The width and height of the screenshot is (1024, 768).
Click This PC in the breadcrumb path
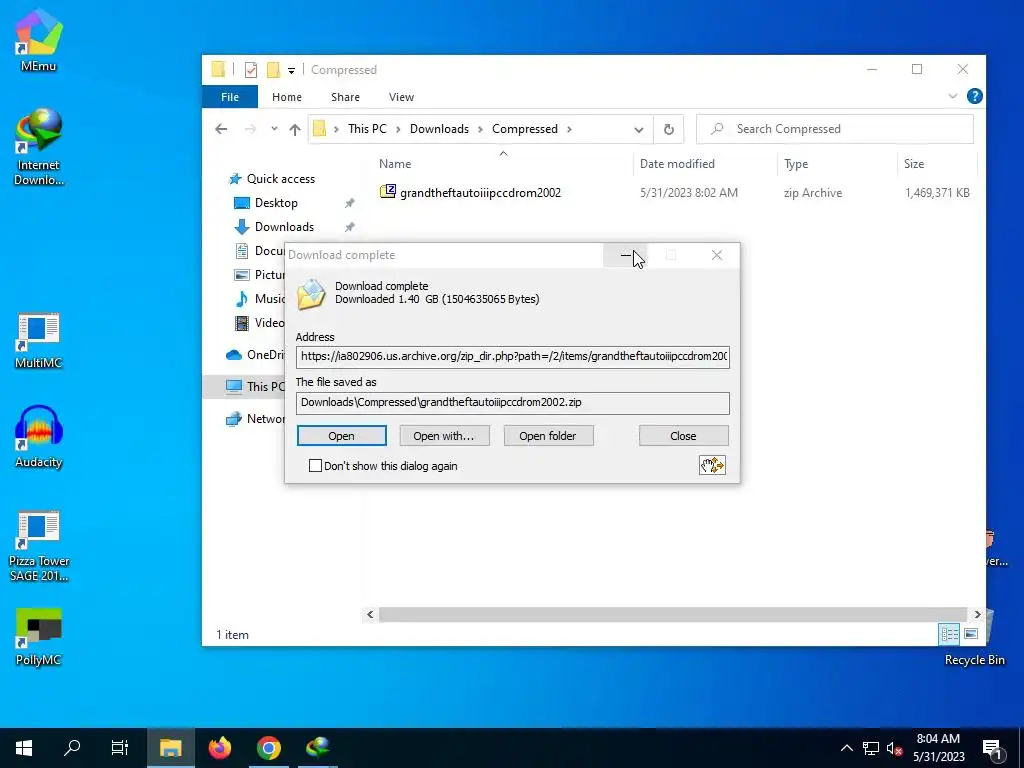pyautogui.click(x=367, y=129)
